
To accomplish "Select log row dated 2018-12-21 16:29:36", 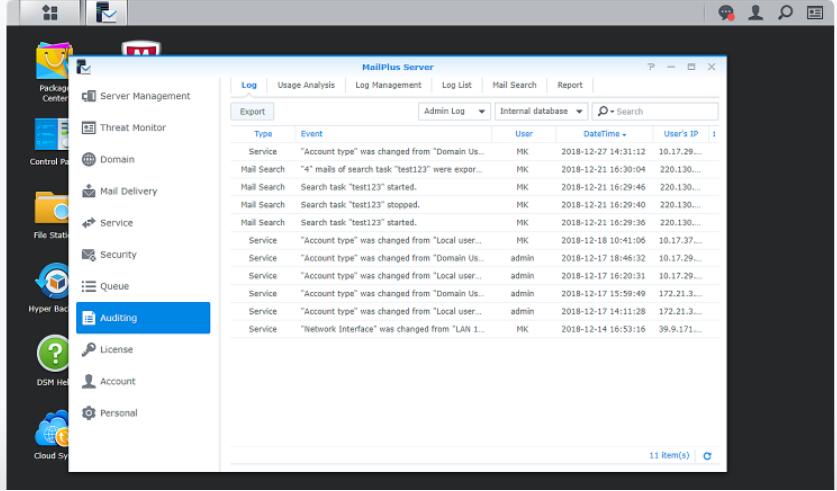I will coord(475,223).
